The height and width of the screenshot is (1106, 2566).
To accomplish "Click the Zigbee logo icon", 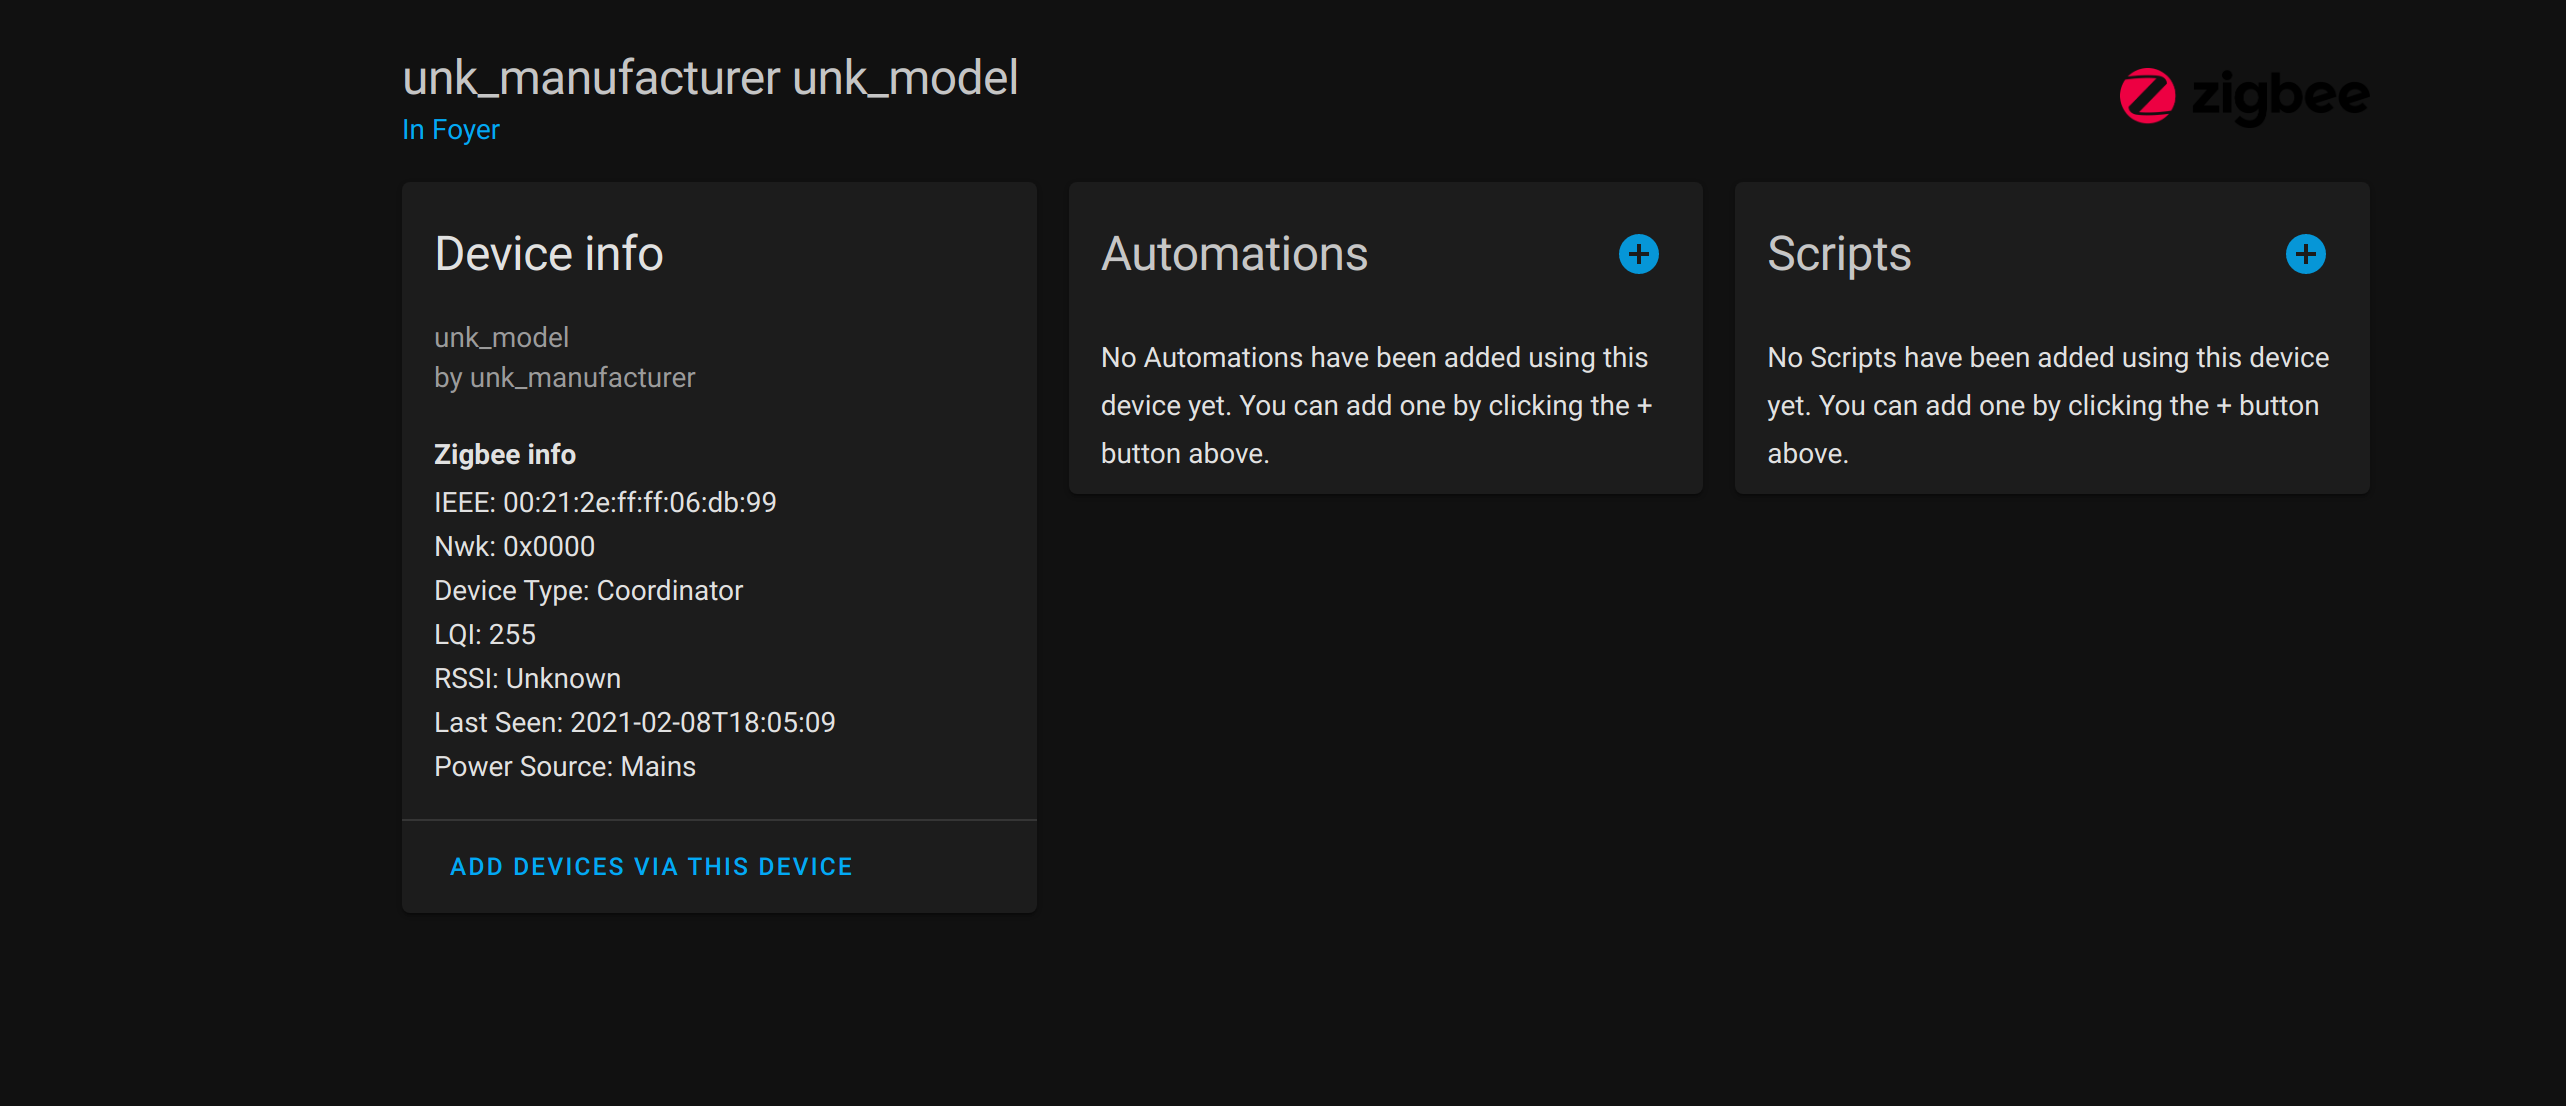I will click(x=2244, y=95).
